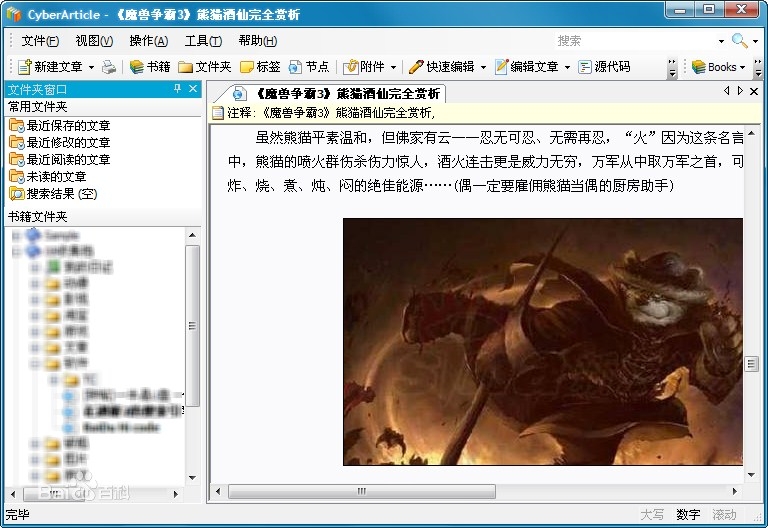Click the printer icon in the toolbar
Viewport: 768px width, 528px height.
pyautogui.click(x=108, y=67)
